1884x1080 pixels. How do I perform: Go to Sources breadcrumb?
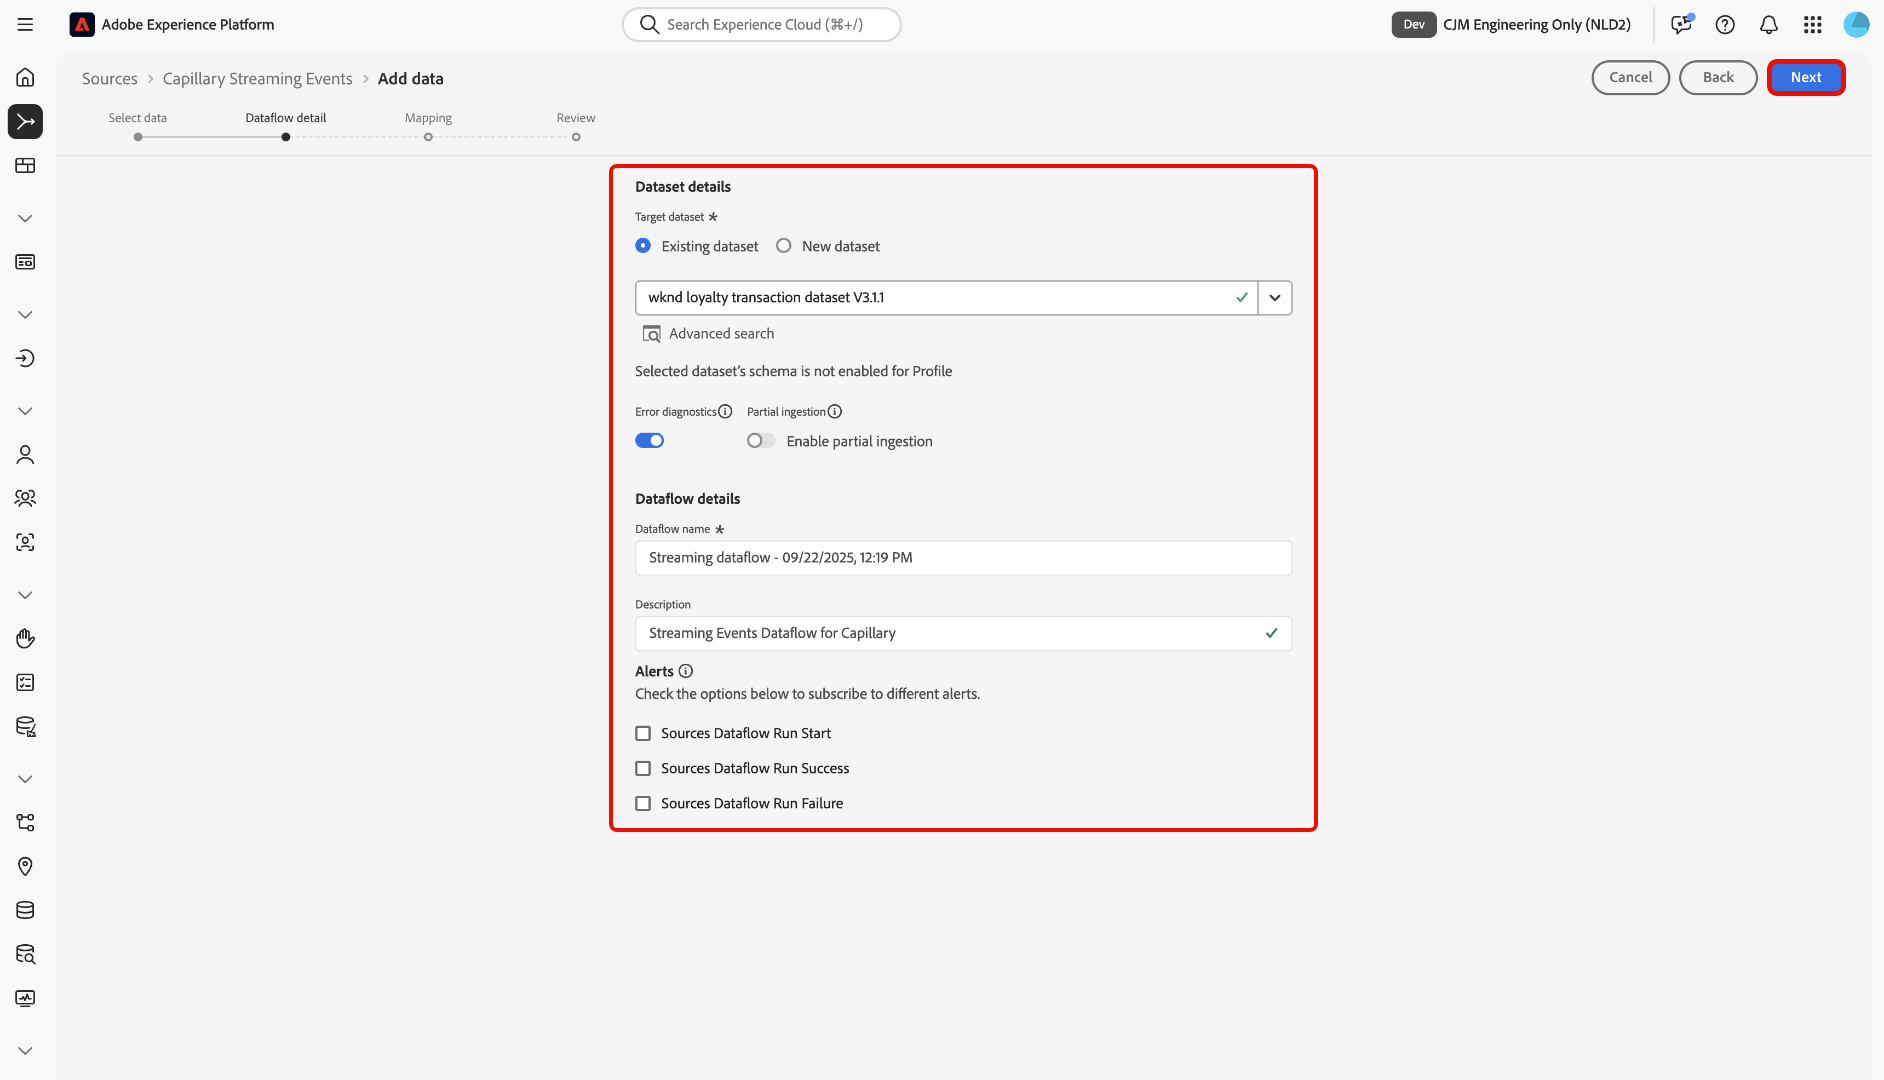pyautogui.click(x=110, y=79)
